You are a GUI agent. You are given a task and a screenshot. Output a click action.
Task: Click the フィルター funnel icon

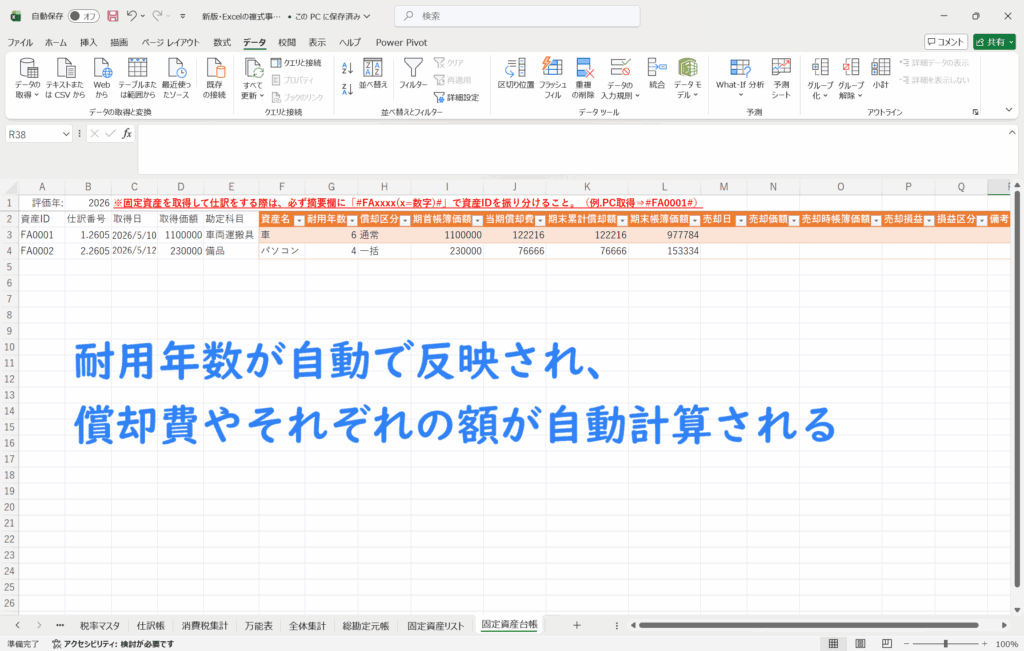click(x=413, y=72)
